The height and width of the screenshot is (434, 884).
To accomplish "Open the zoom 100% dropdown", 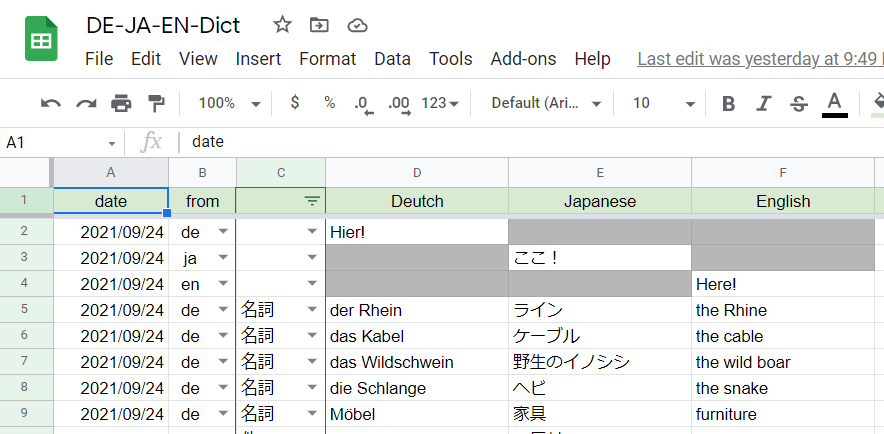I will click(x=229, y=103).
